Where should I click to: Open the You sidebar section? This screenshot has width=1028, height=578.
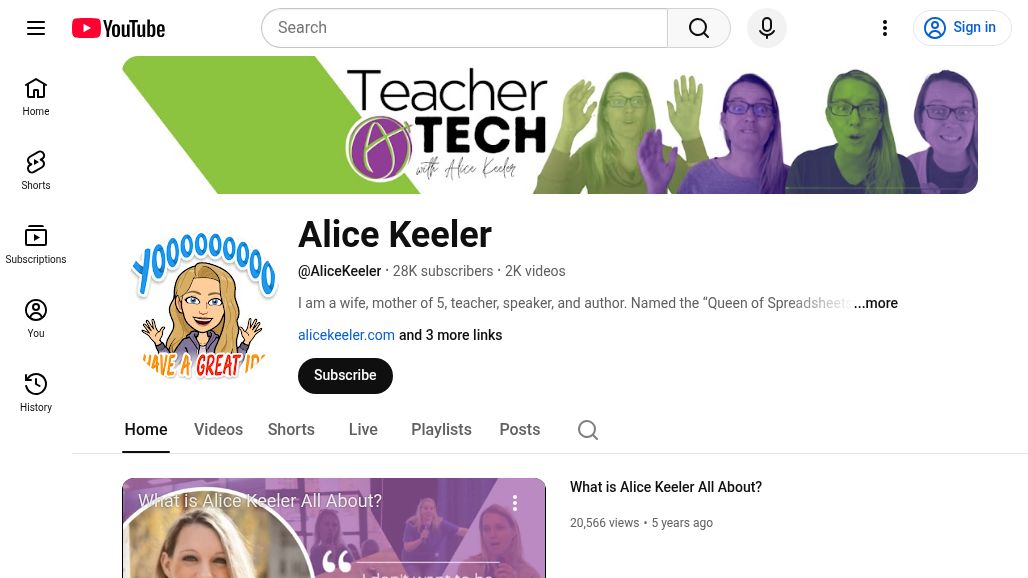36,319
